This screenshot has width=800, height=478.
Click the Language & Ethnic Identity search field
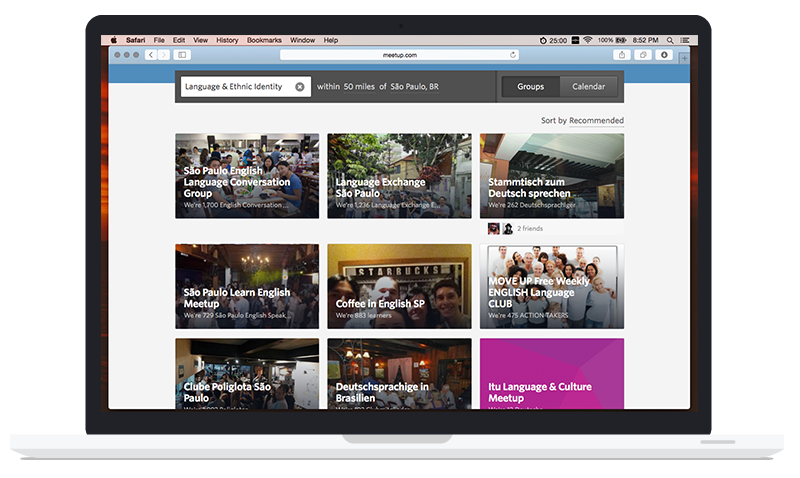coord(245,87)
